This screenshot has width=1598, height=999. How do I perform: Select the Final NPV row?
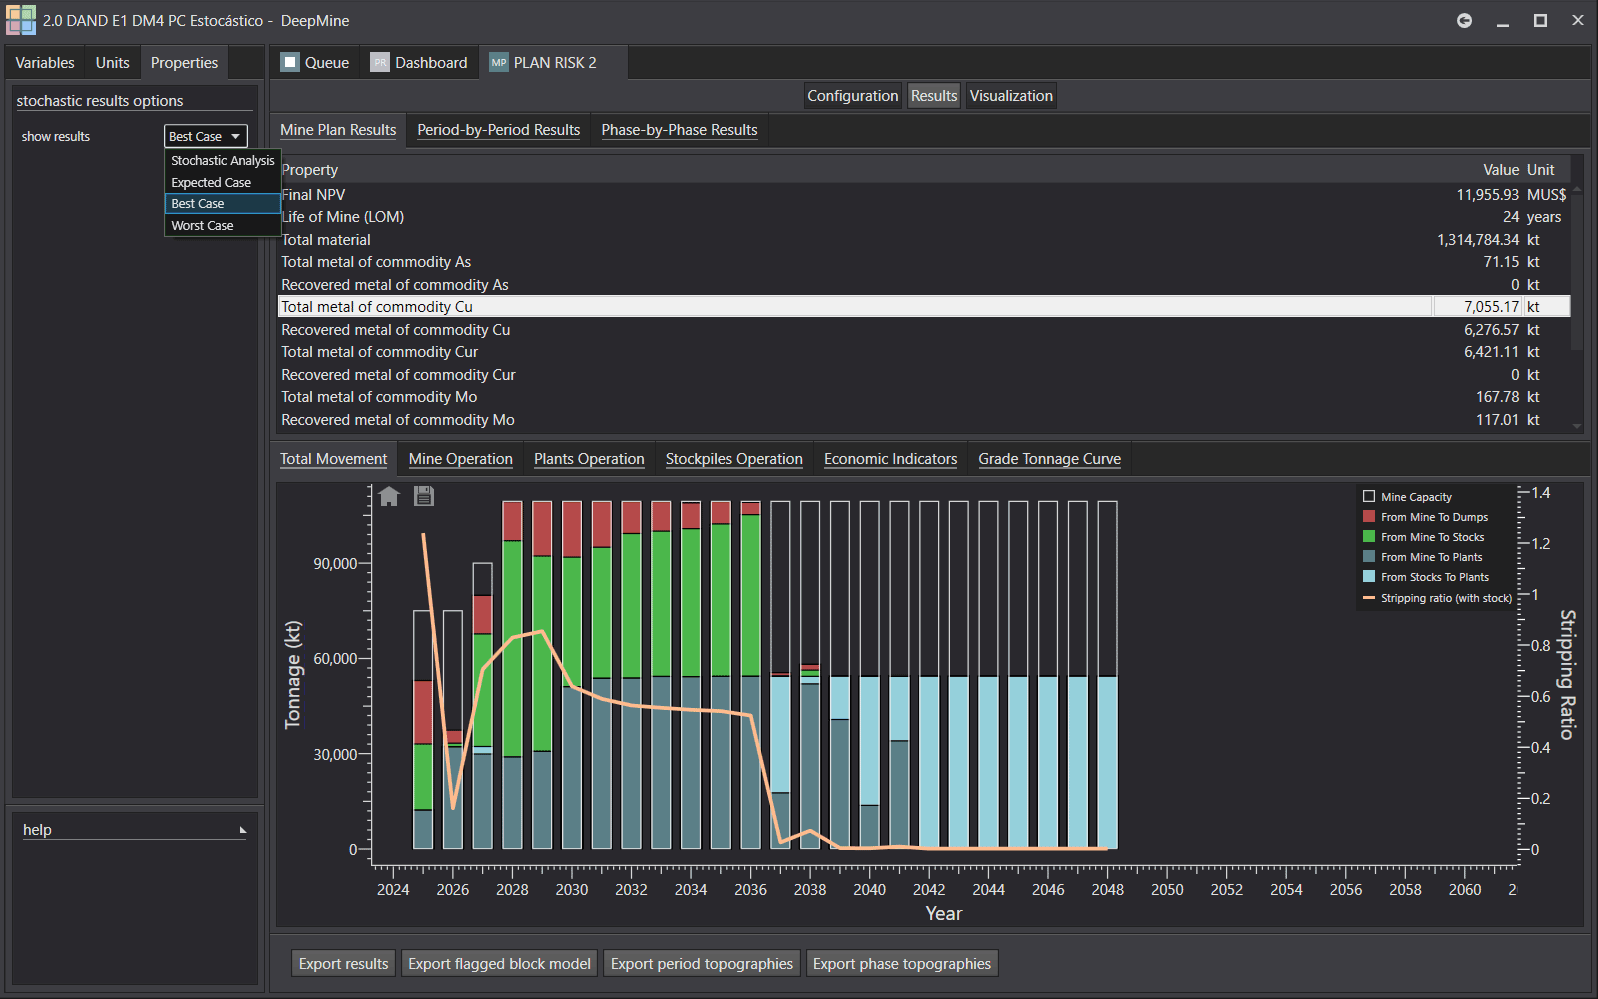coord(924,195)
